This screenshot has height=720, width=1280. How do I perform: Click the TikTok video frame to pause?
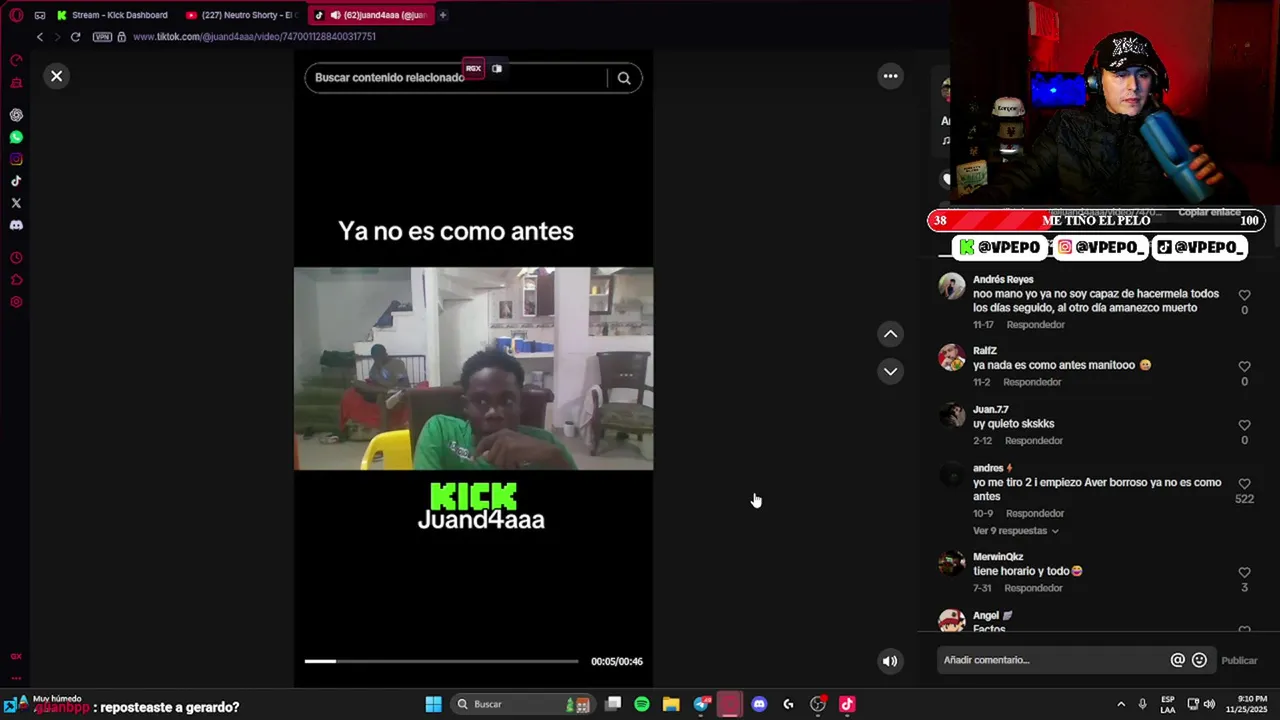[x=473, y=368]
